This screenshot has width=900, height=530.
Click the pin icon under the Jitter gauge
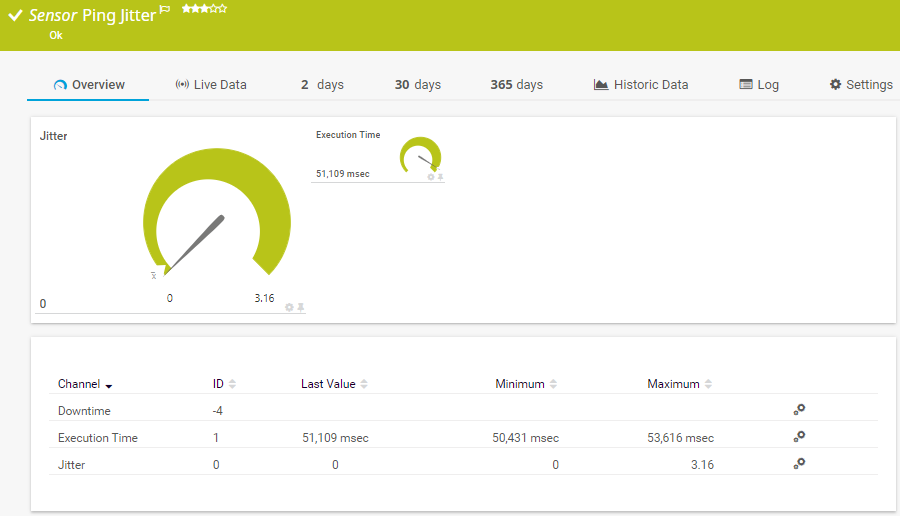click(x=300, y=308)
